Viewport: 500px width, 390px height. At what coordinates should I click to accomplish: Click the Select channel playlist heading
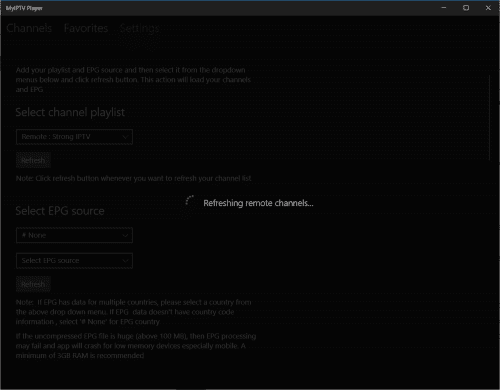[70, 112]
